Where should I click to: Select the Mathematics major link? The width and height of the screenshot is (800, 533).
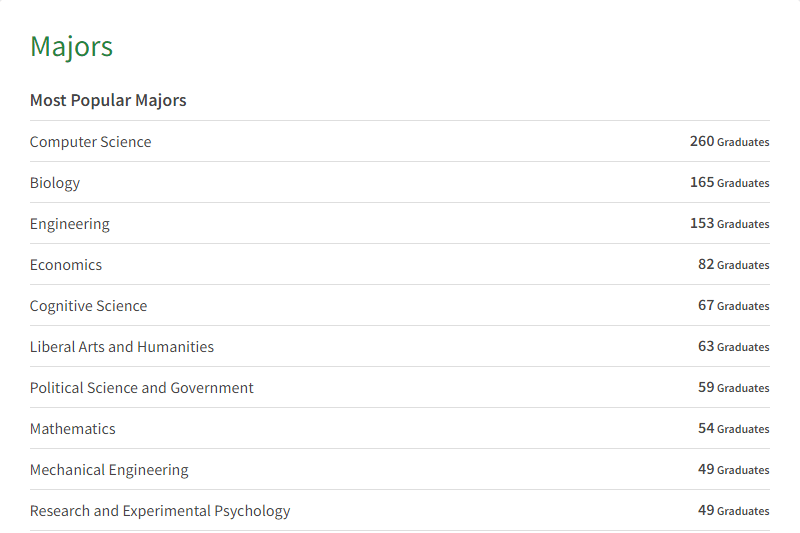(73, 429)
